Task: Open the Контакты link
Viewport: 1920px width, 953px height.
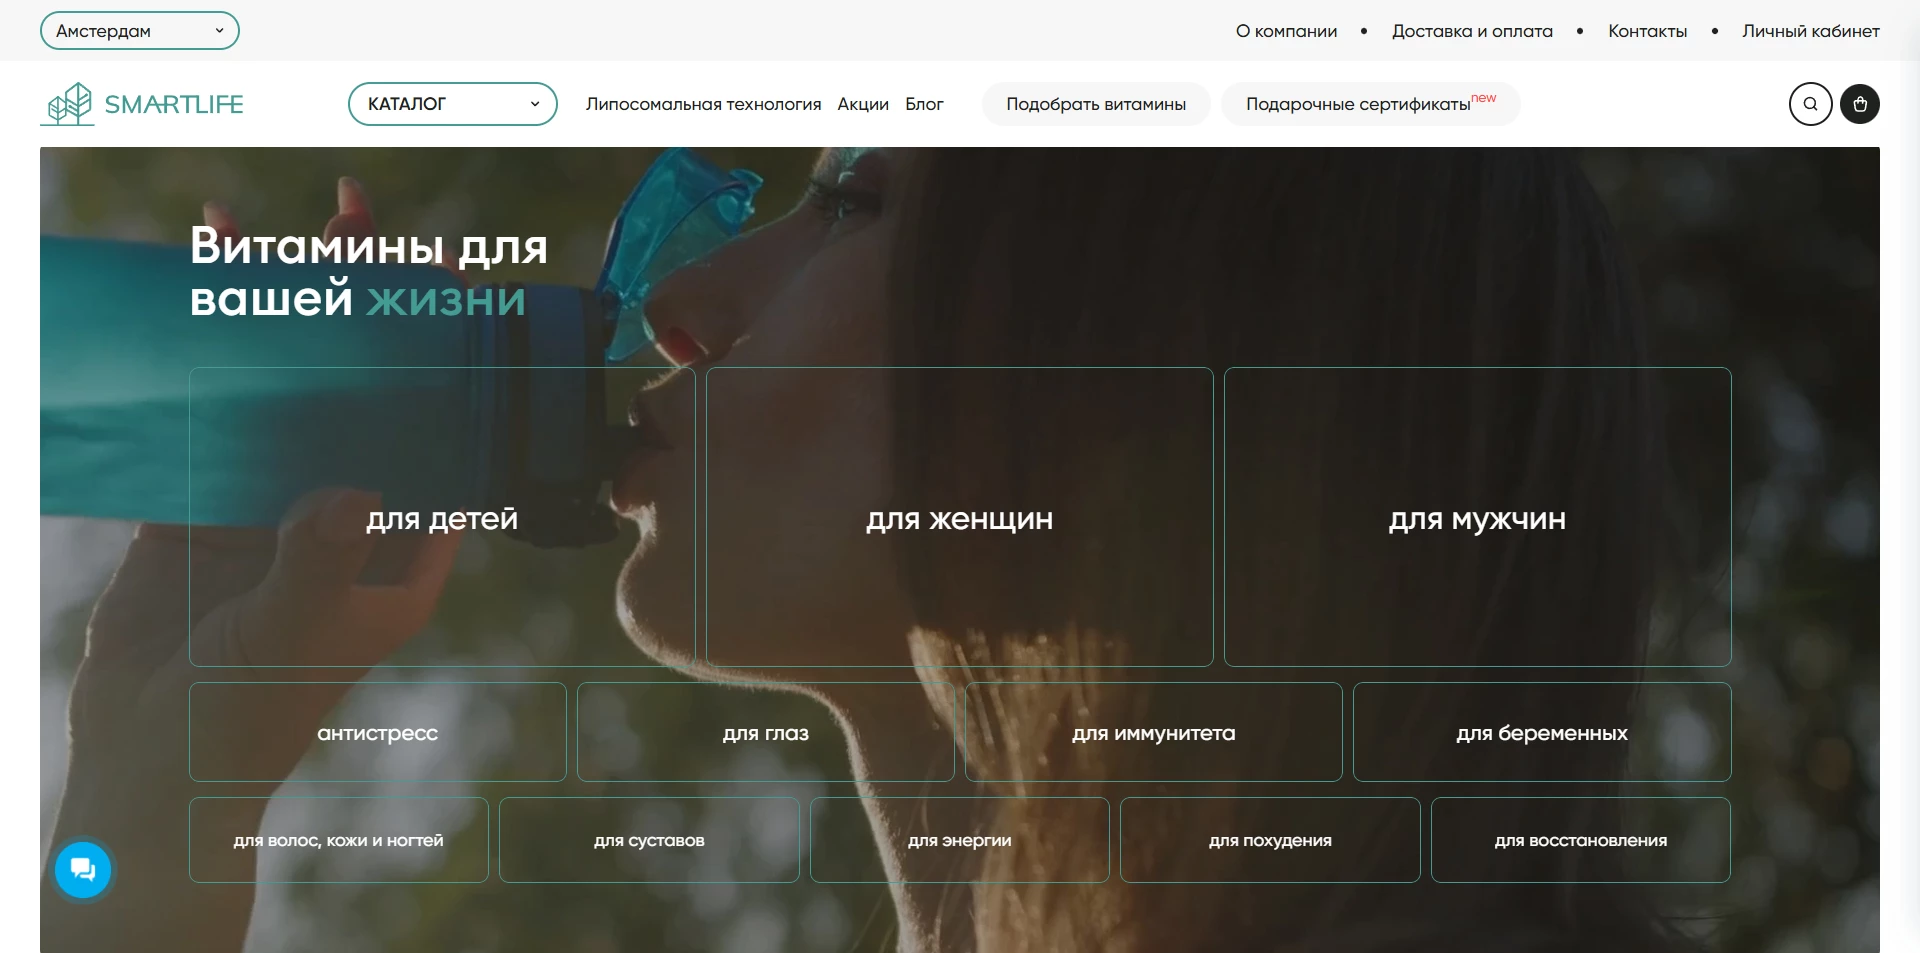Action: coord(1647,31)
